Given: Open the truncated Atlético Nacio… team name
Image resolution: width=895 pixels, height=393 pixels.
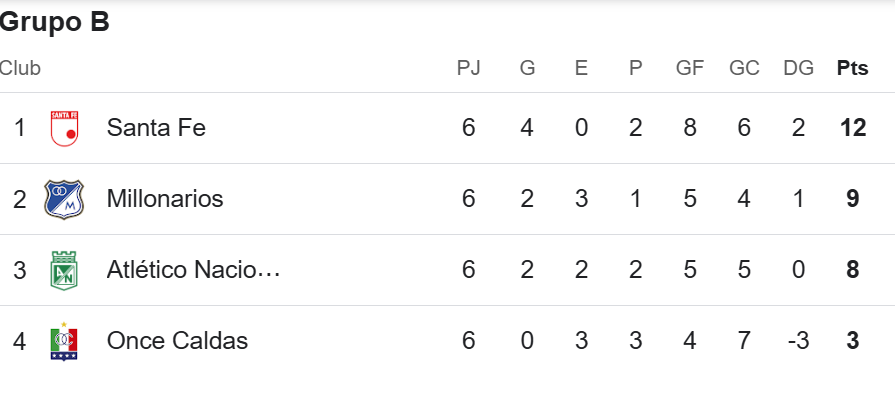Looking at the screenshot, I should 193,269.
